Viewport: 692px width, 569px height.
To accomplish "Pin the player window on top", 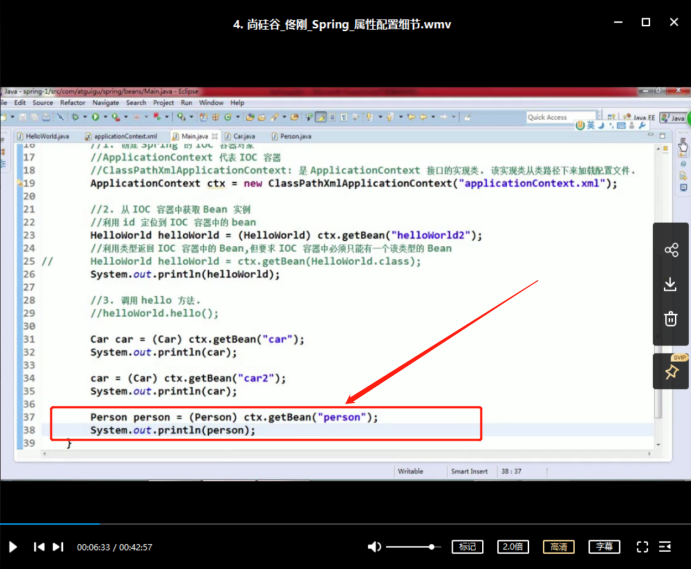I will click(x=672, y=372).
